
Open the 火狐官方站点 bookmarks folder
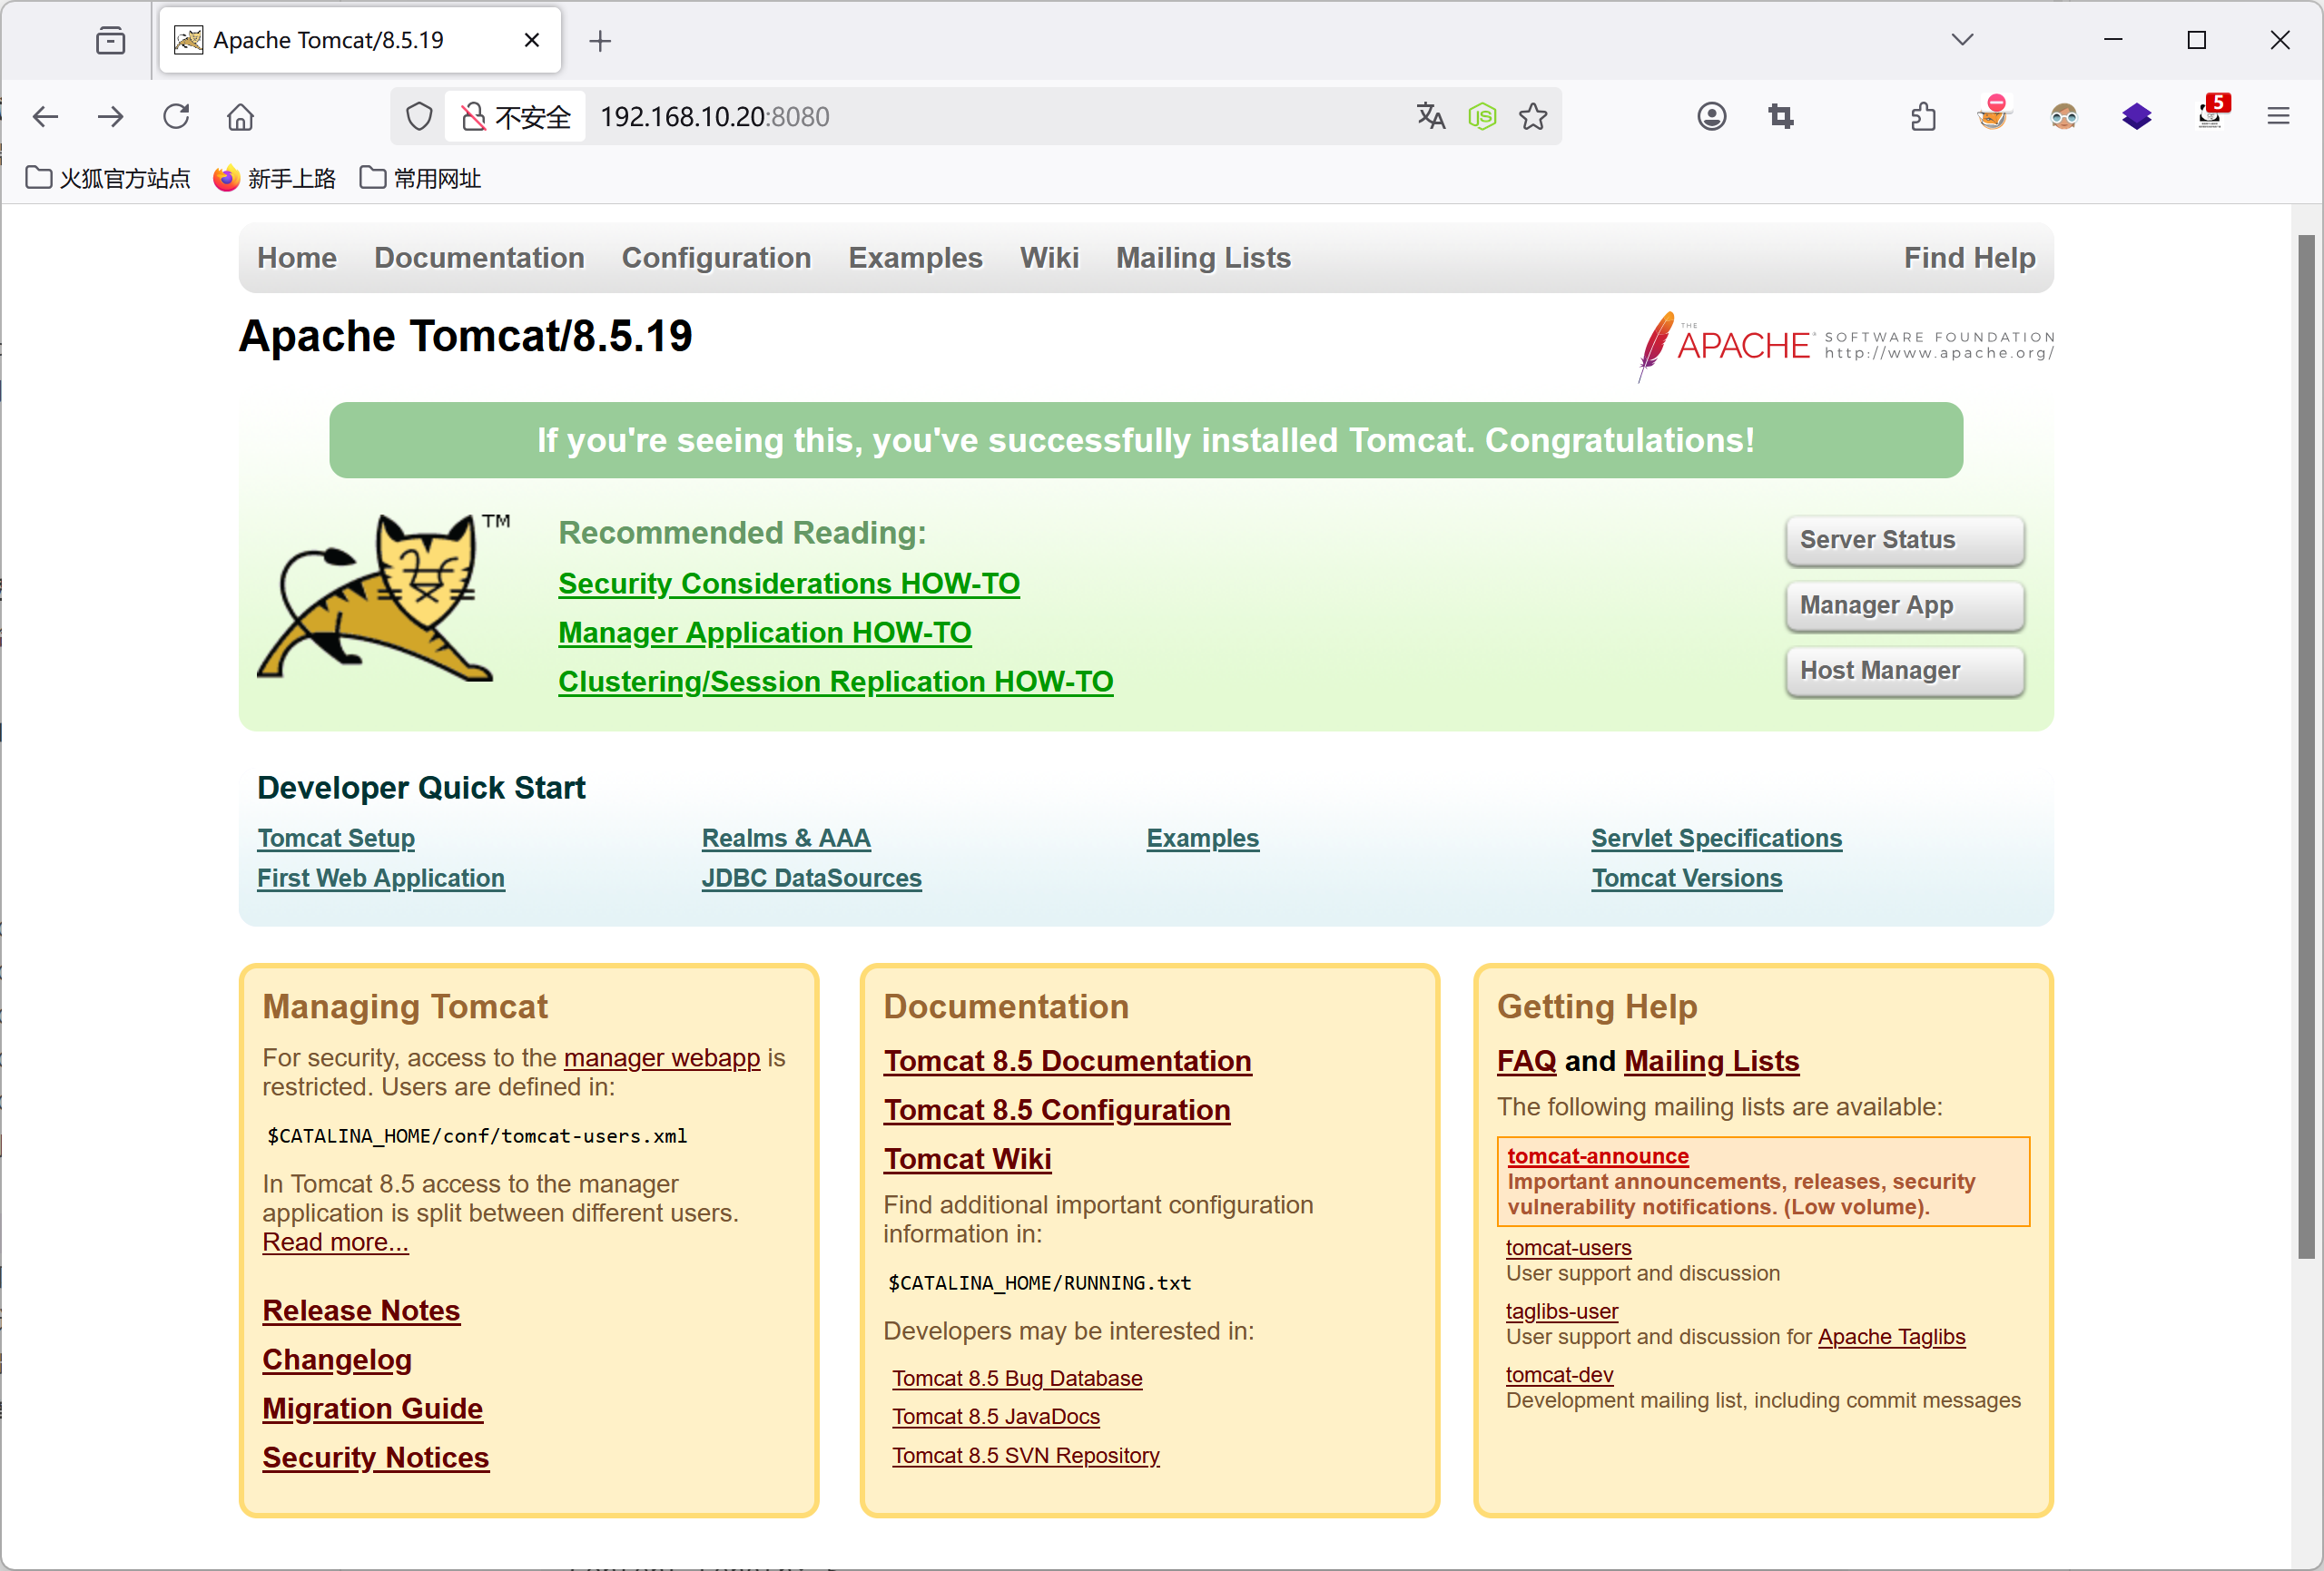click(x=108, y=178)
